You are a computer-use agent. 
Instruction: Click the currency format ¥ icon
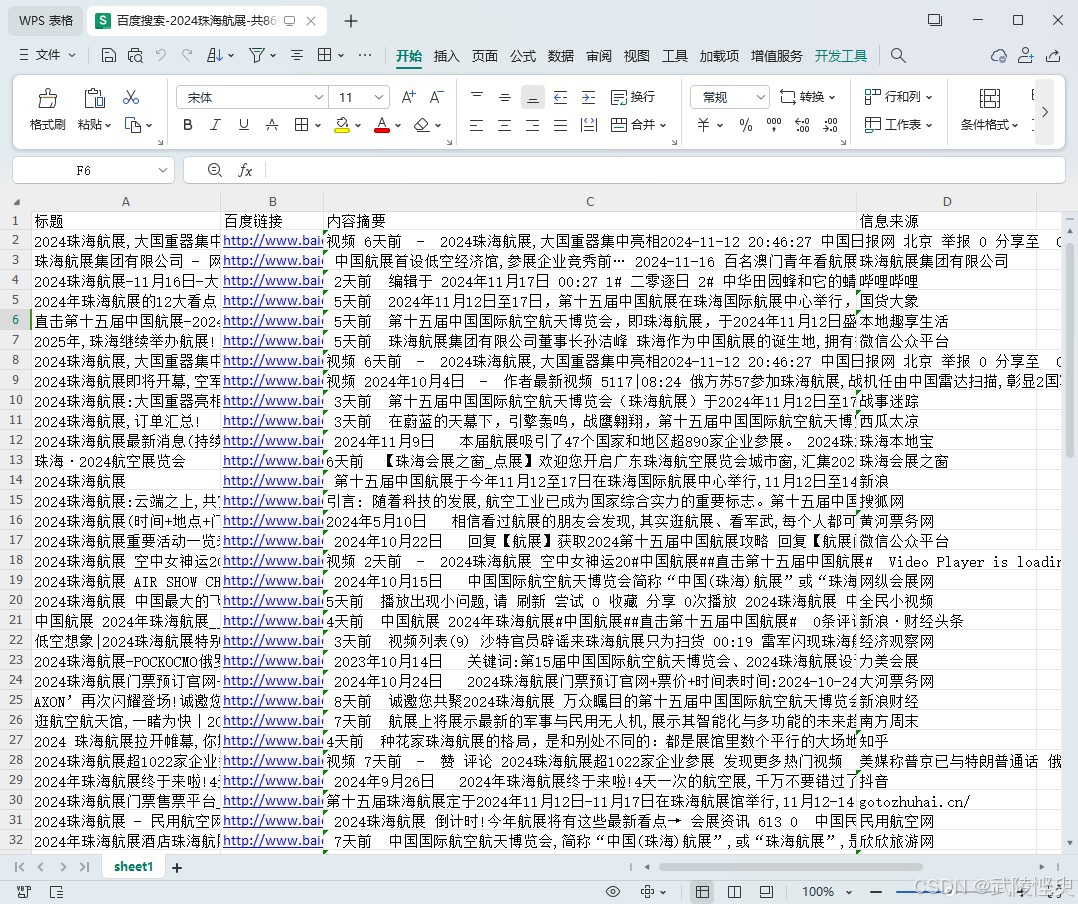703,125
